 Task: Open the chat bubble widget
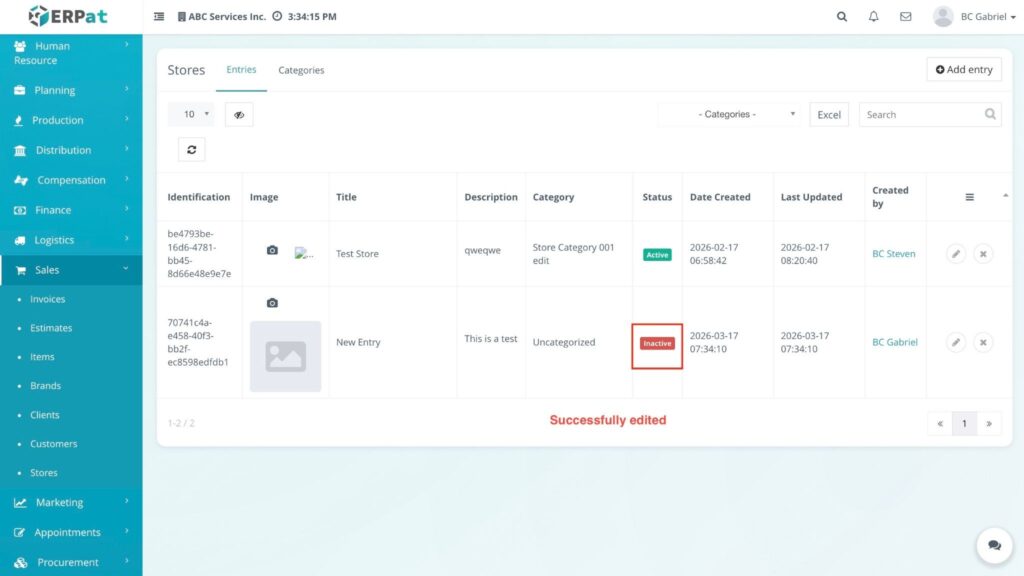[994, 545]
